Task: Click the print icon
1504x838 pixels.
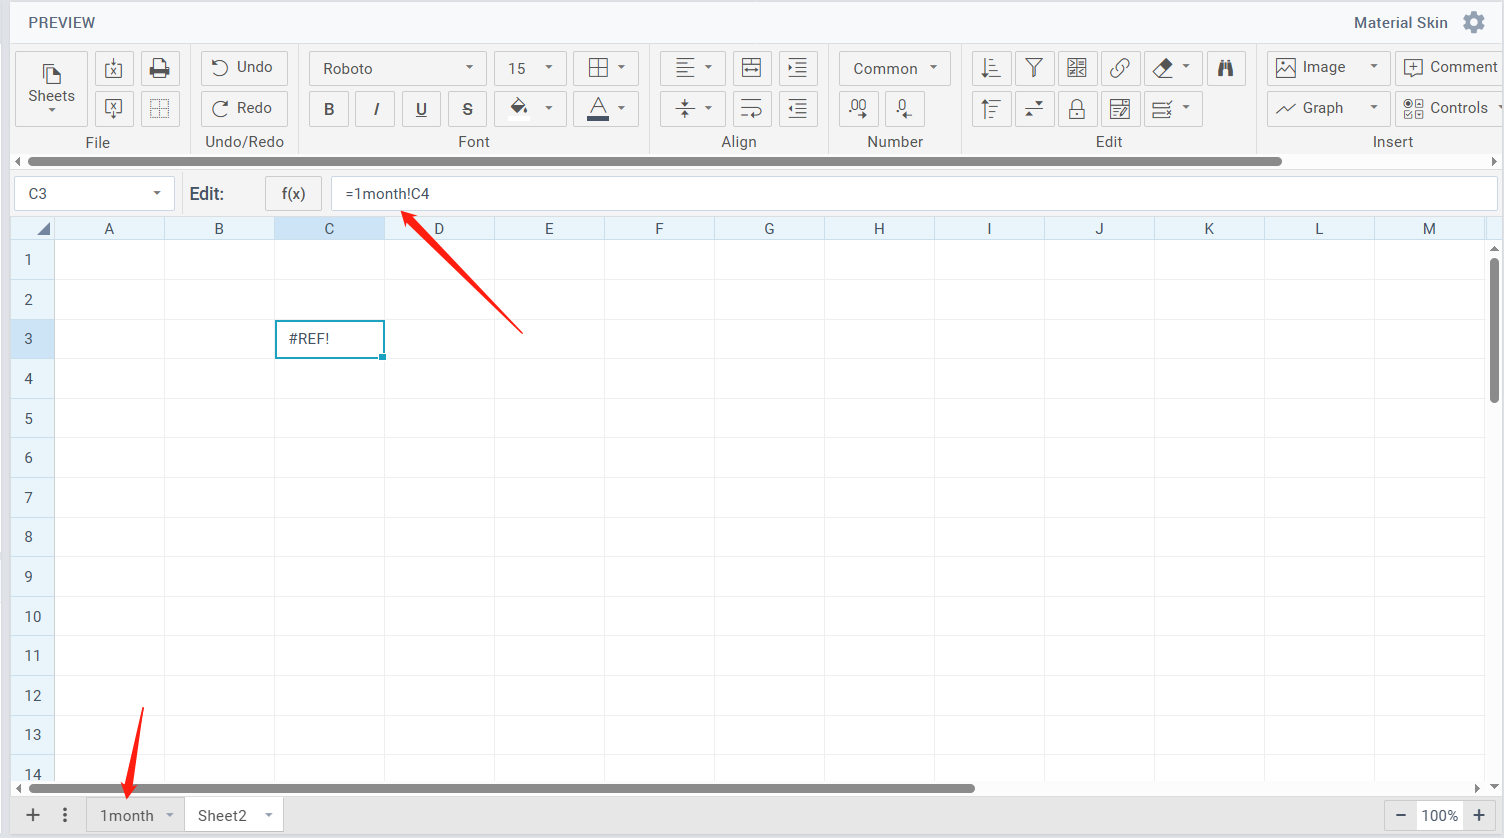Action: pos(160,68)
